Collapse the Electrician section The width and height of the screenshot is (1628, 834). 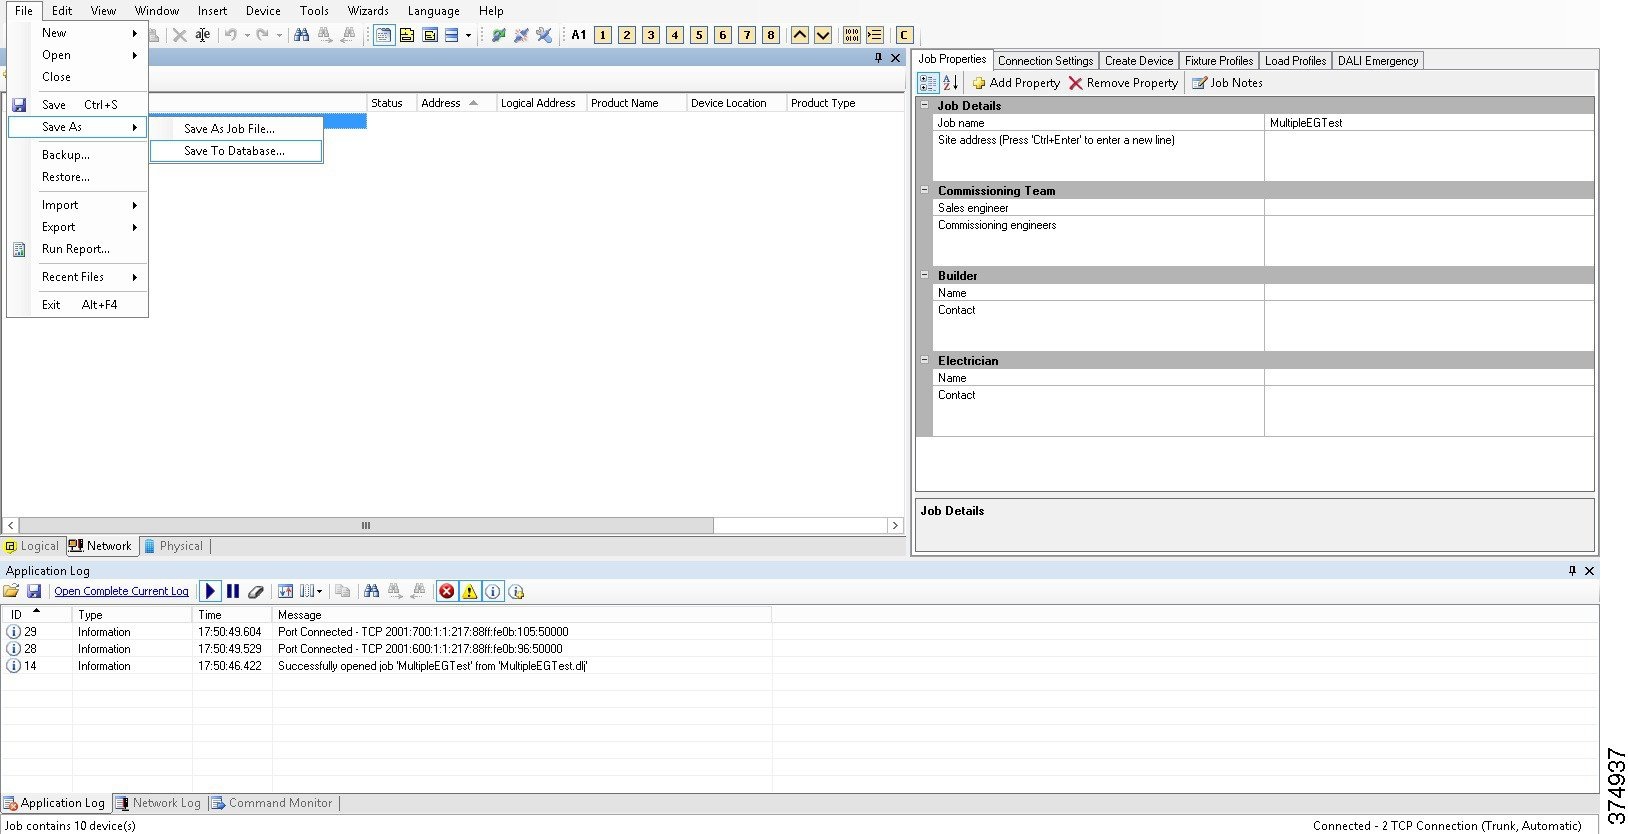924,360
